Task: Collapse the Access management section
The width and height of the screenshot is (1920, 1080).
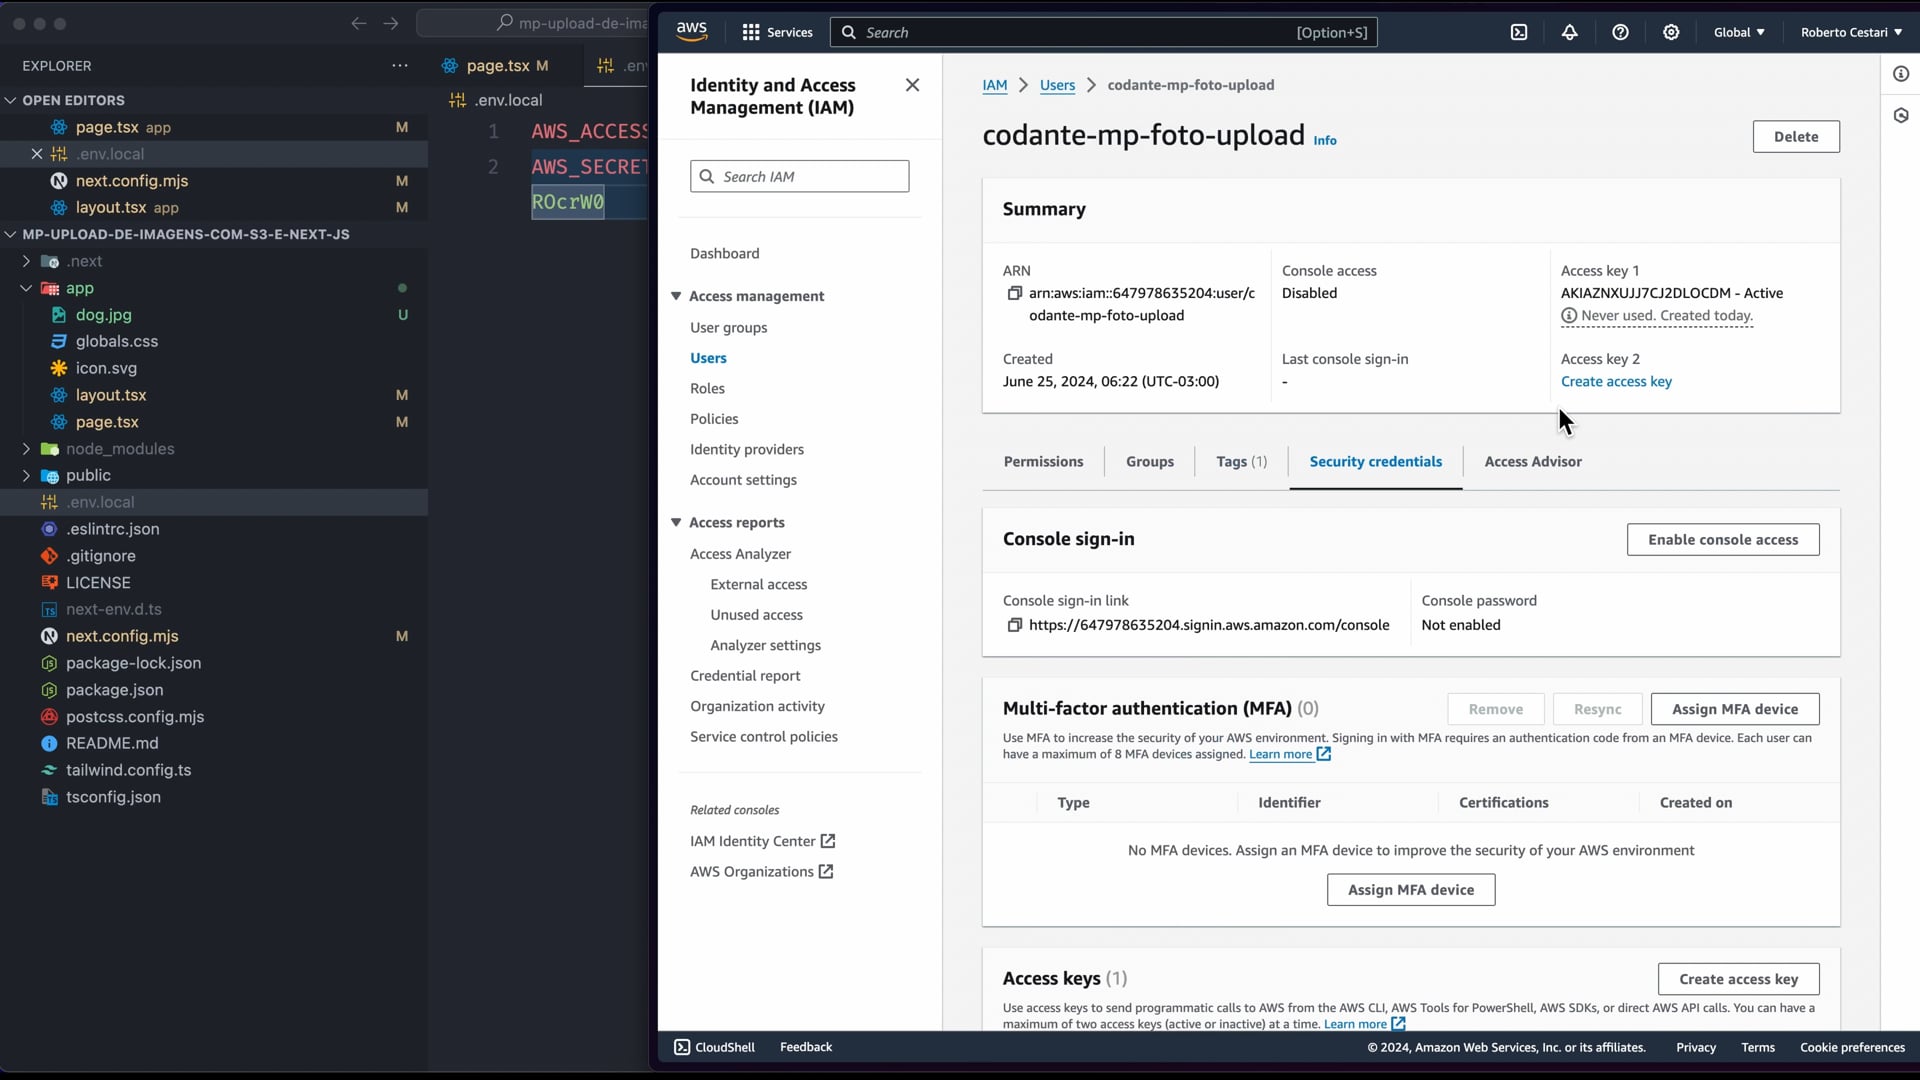Action: (676, 296)
